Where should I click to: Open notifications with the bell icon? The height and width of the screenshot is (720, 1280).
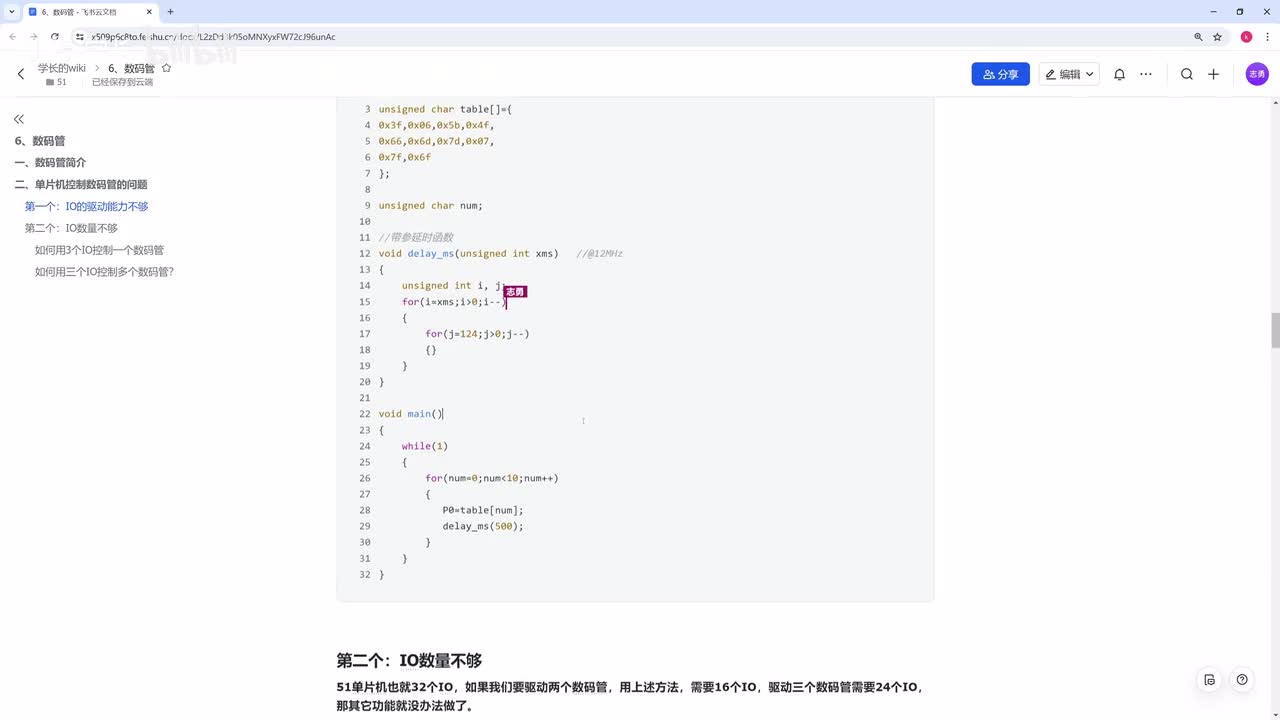(x=1120, y=74)
